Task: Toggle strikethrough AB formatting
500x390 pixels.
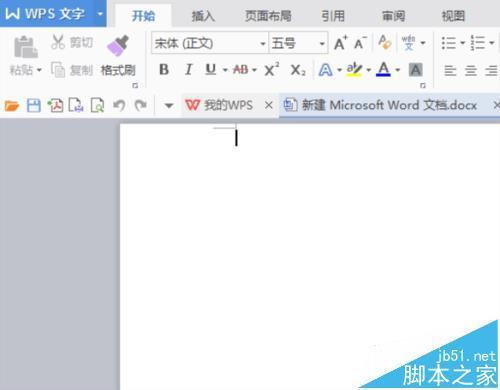Action: (241, 70)
